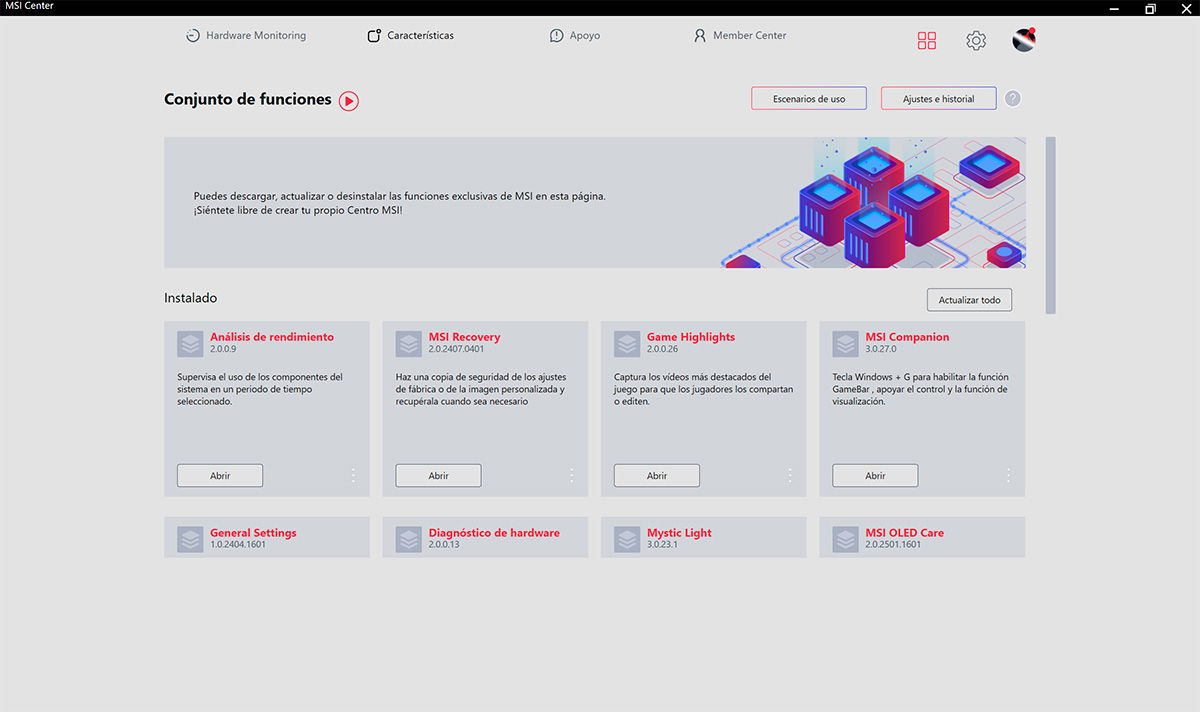Click the Análisis de rendimiento module icon
Image resolution: width=1200 pixels, height=712 pixels.
click(190, 344)
